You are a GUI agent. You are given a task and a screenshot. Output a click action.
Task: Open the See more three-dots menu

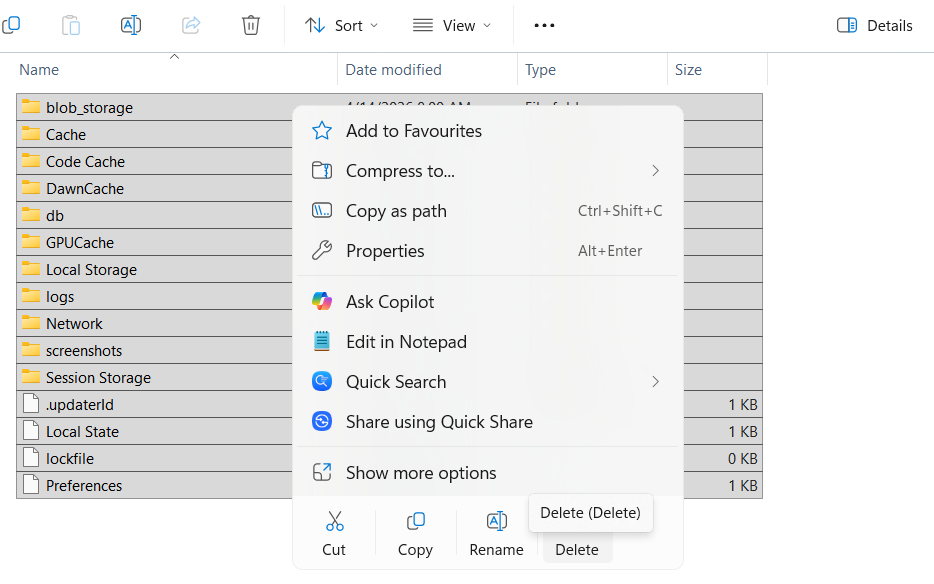544,25
